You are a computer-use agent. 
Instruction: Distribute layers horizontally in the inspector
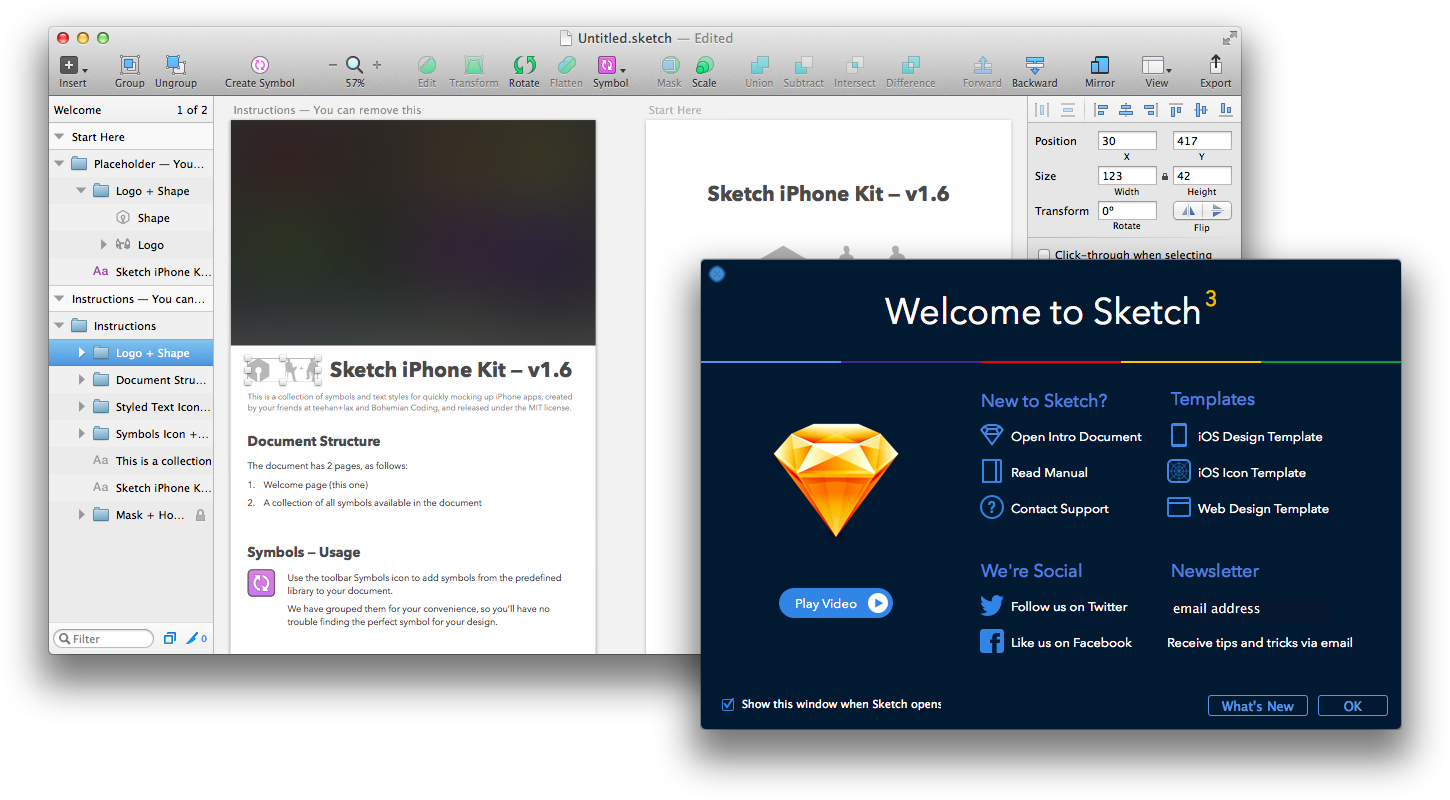(x=1043, y=110)
